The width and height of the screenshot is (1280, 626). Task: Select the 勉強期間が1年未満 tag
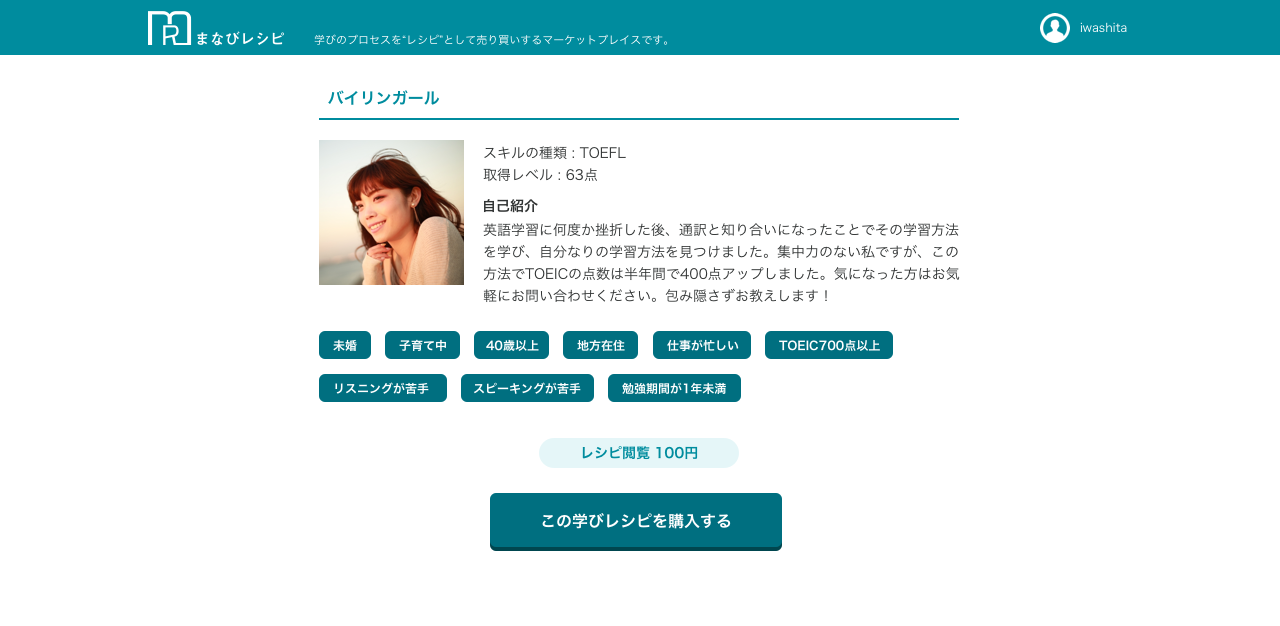(674, 388)
